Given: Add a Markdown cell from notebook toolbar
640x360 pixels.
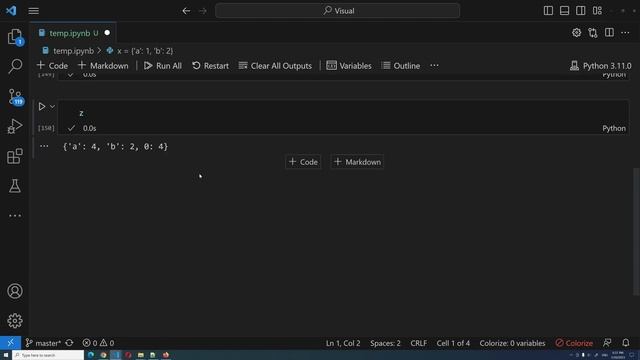Looking at the screenshot, I should 103,66.
